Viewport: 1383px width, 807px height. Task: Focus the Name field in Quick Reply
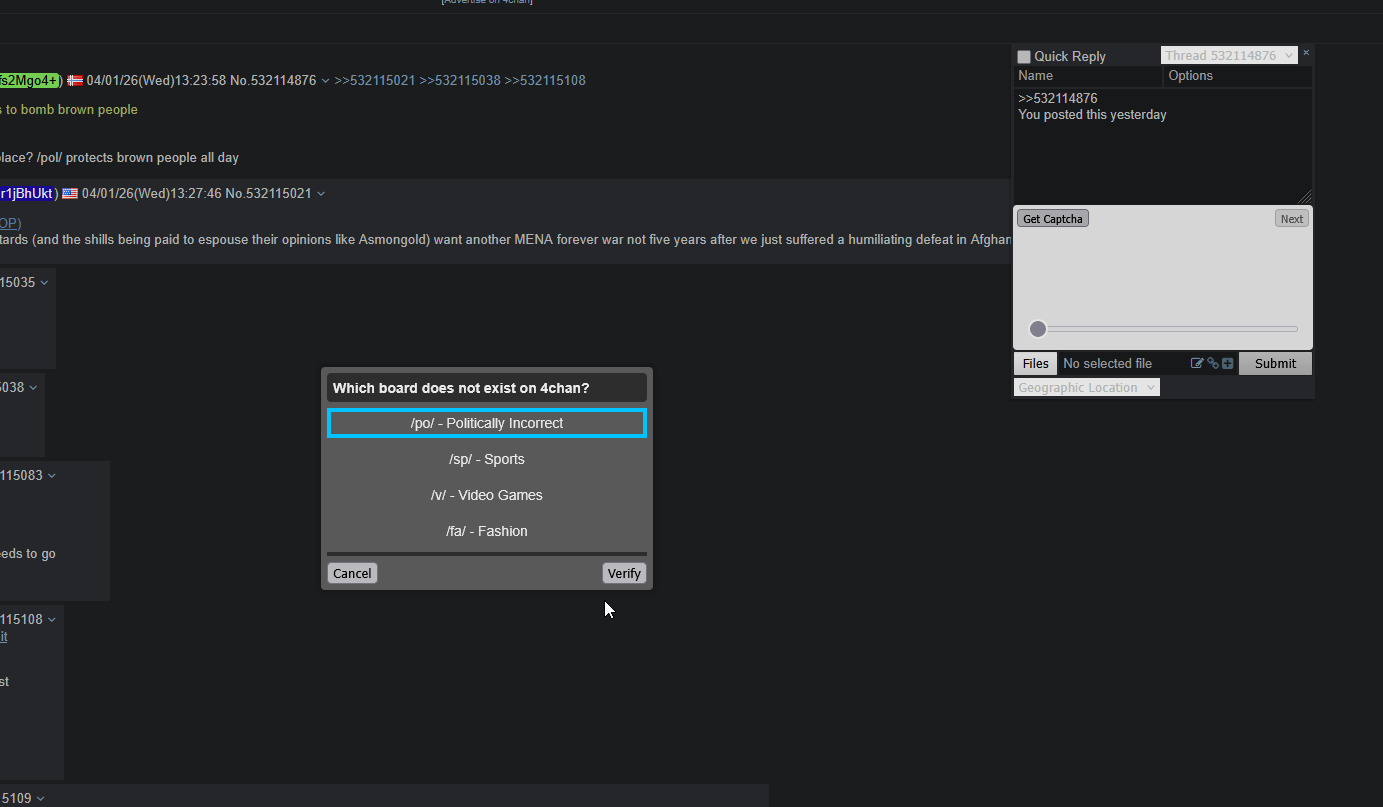click(1088, 76)
